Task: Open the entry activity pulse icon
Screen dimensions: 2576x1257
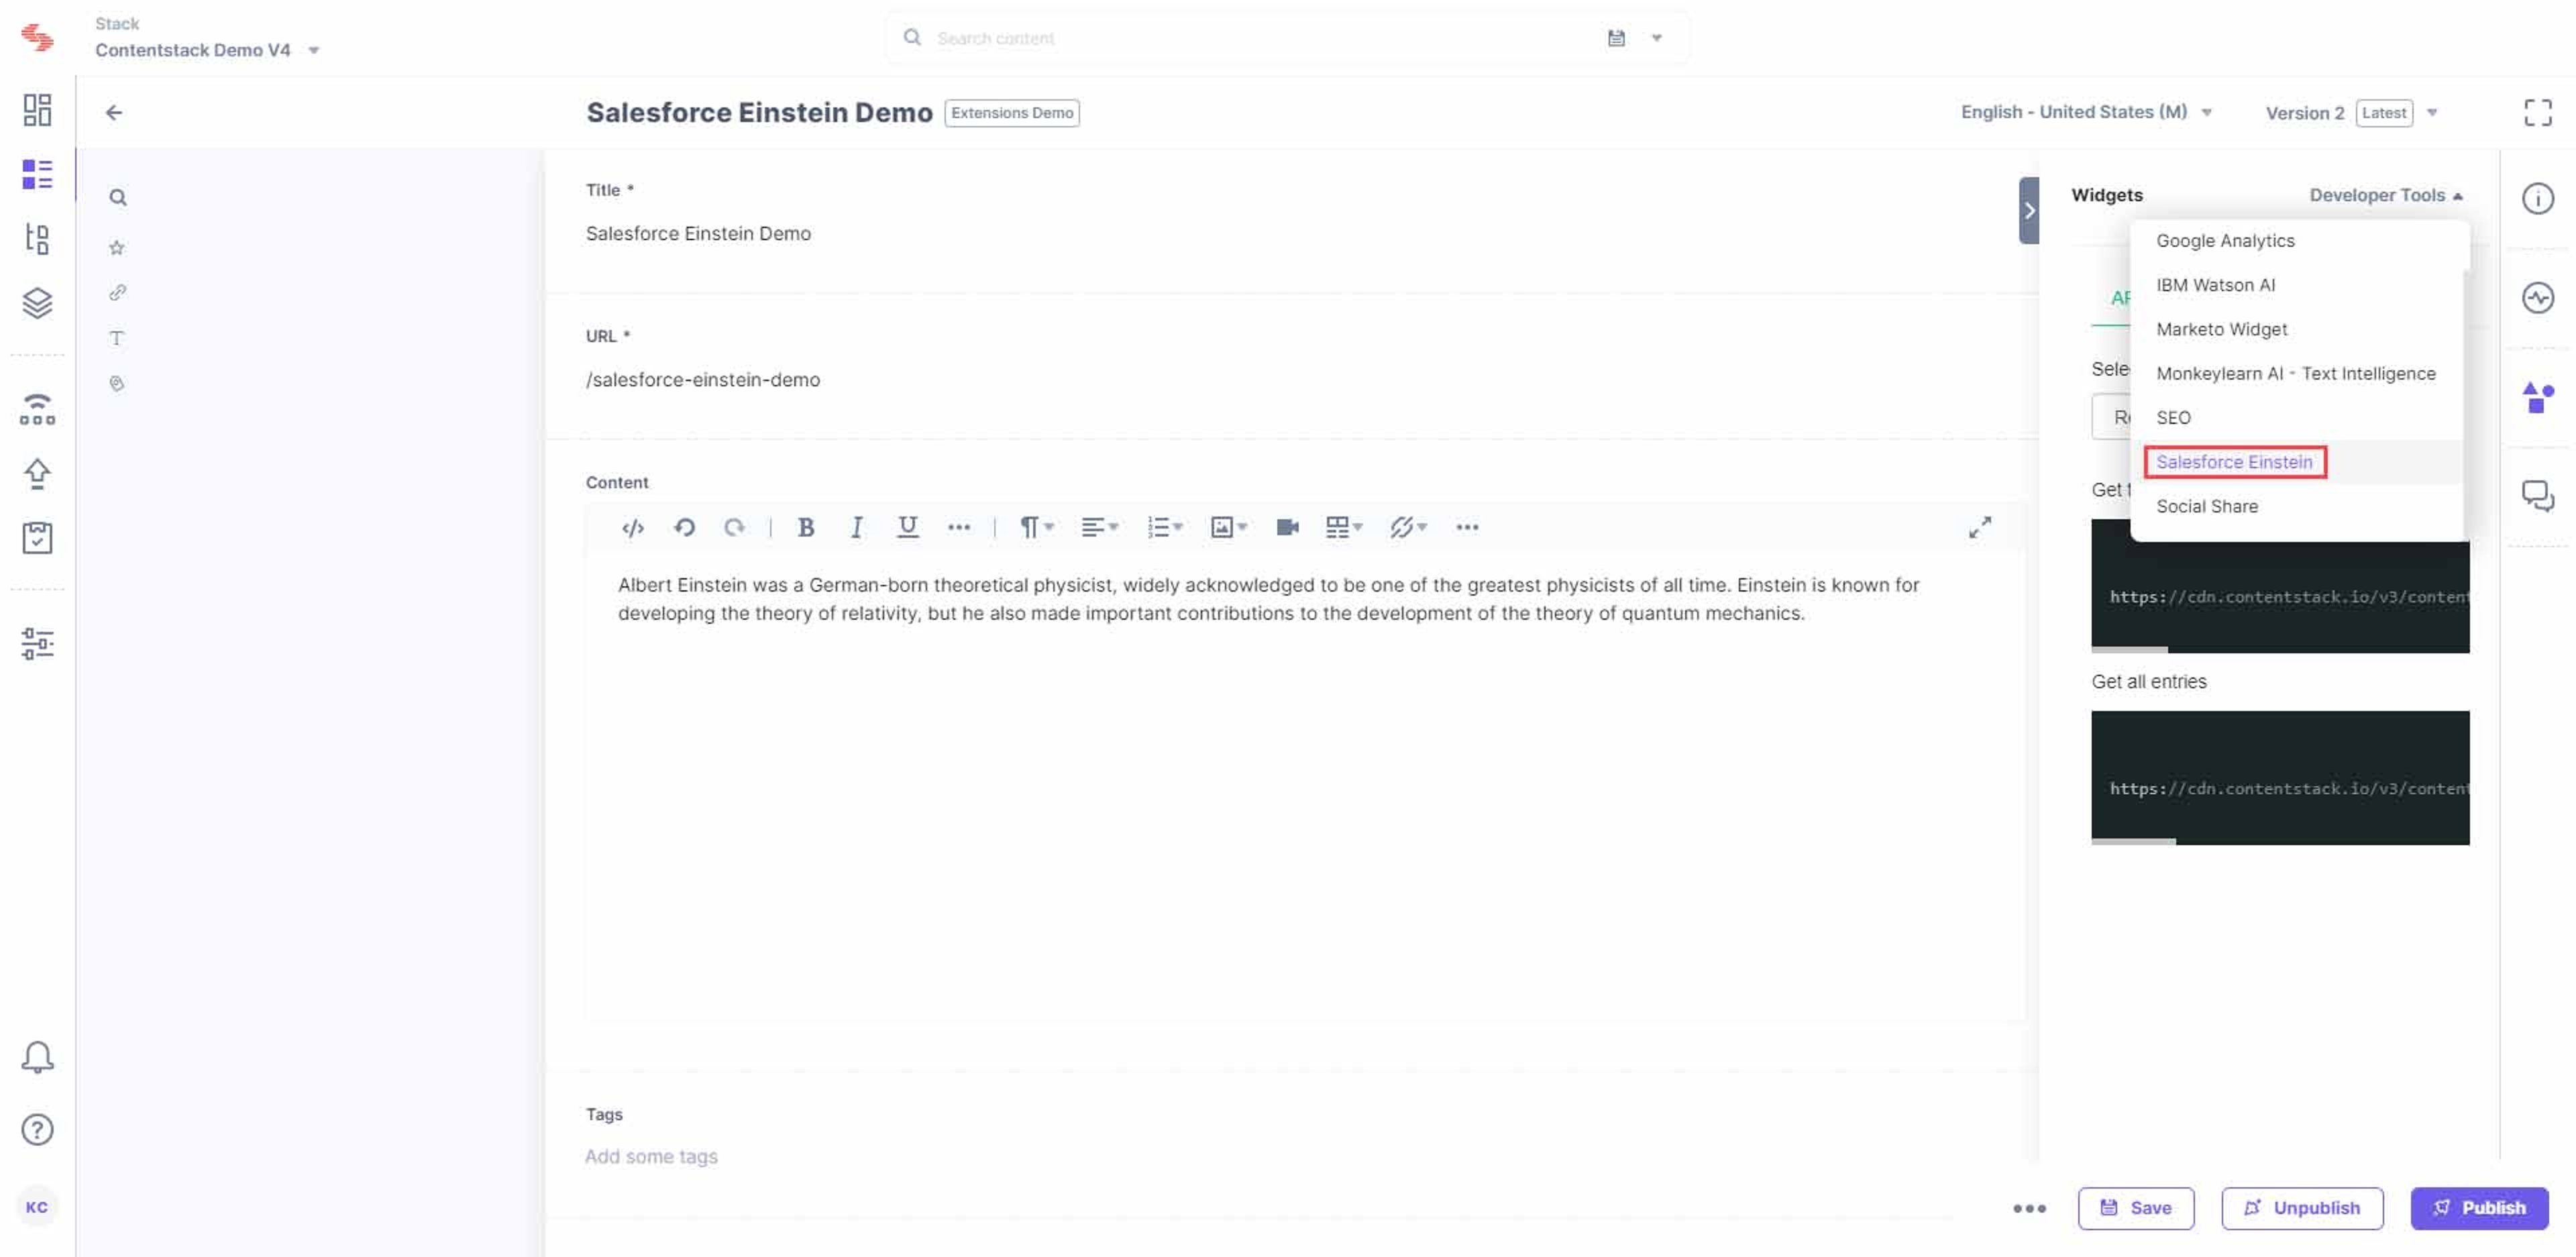Action: [2537, 298]
